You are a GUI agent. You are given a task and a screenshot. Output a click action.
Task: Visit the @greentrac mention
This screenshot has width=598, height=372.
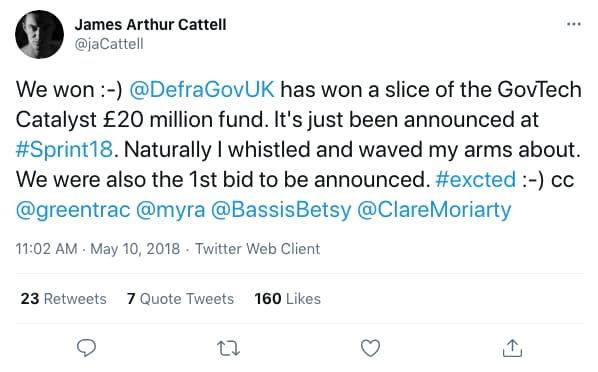73,210
